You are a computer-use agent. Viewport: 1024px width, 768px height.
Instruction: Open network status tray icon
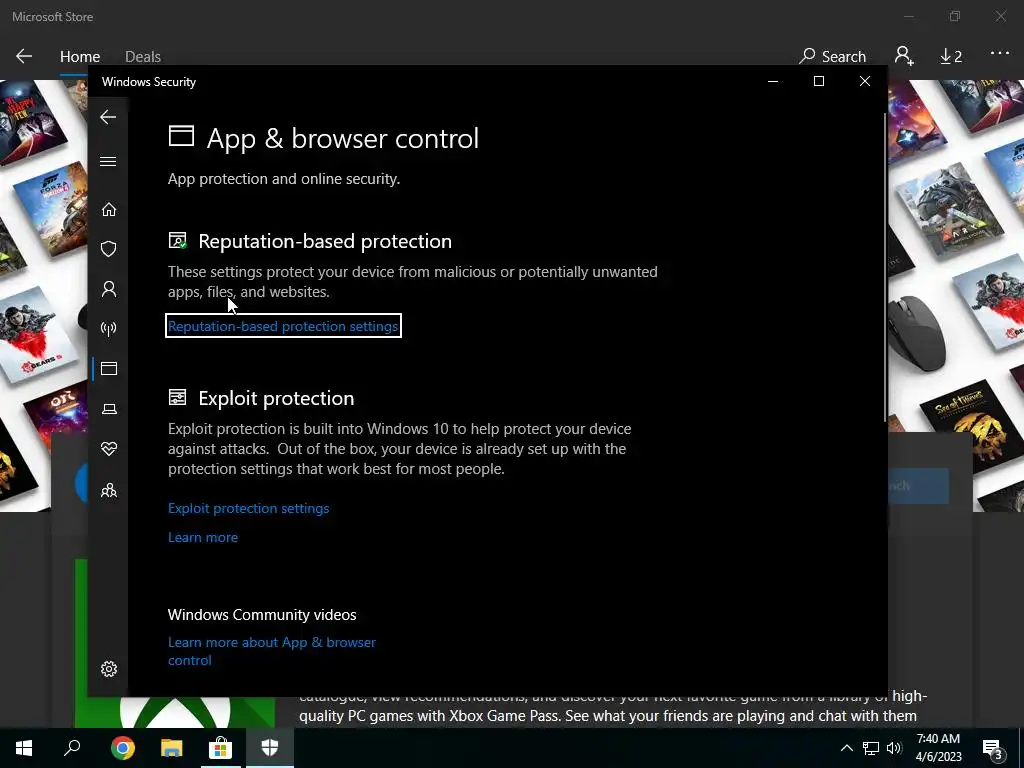click(871, 748)
